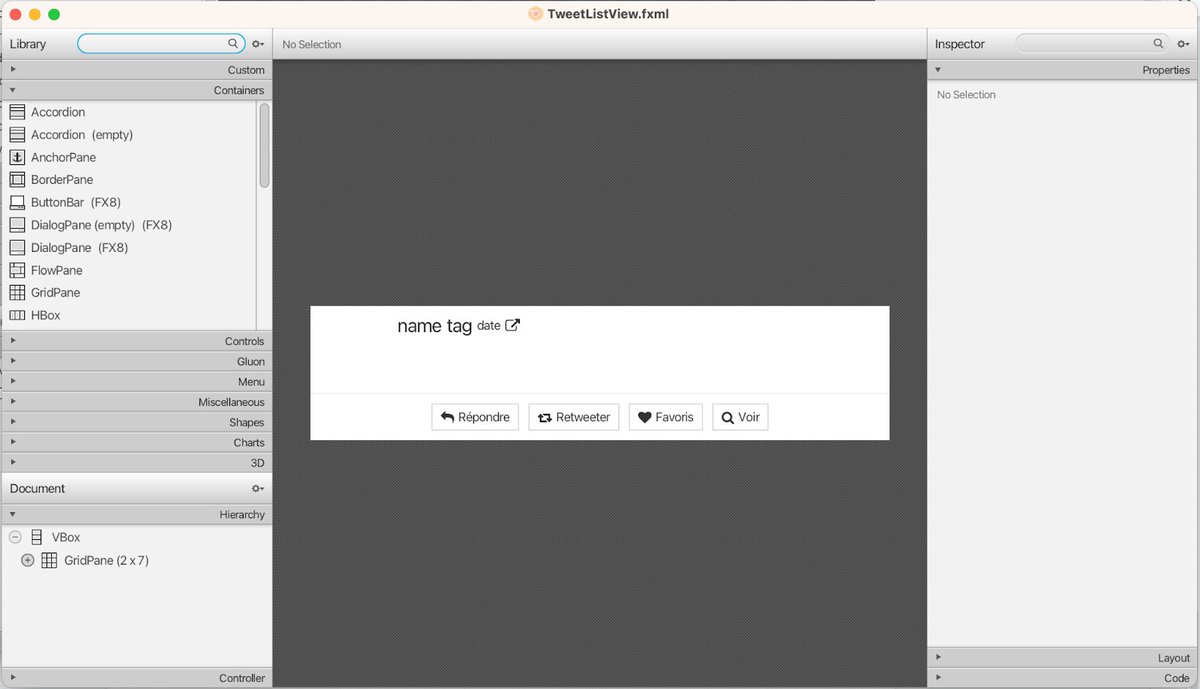The height and width of the screenshot is (689, 1200).
Task: Click the external link icon beside date
Action: (512, 325)
